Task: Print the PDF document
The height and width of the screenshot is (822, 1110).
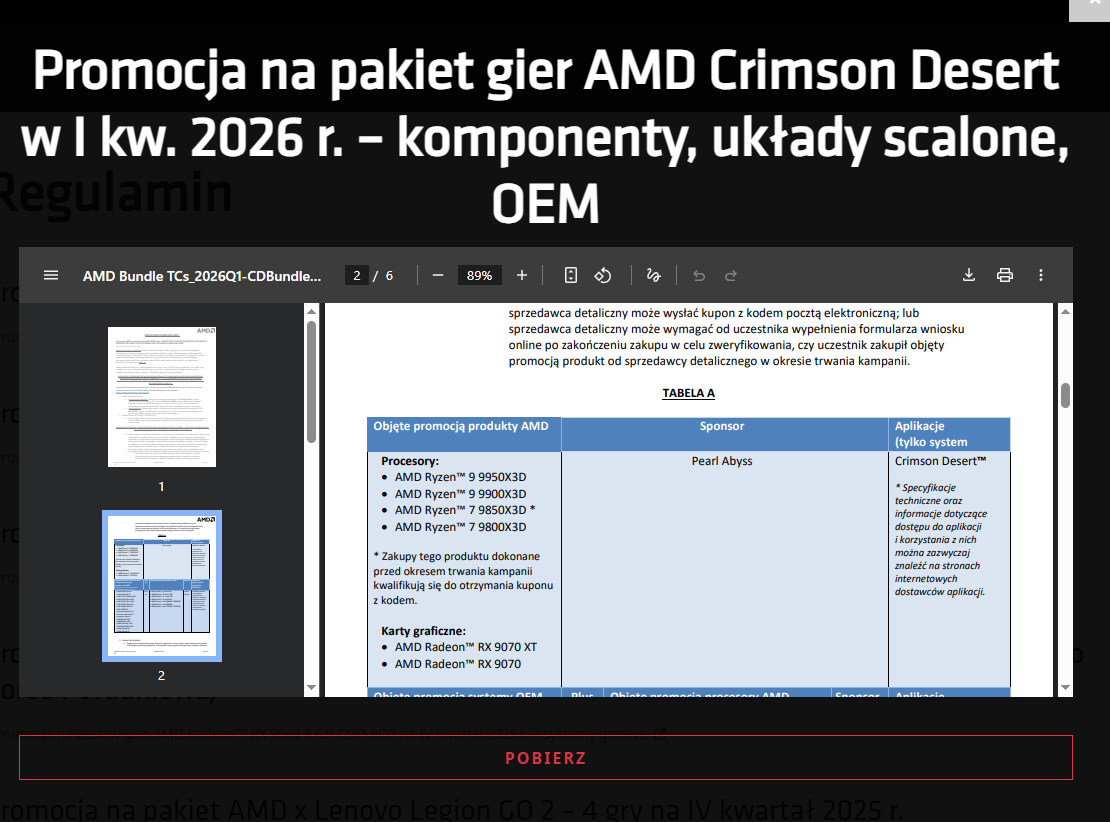Action: pyautogui.click(x=1004, y=275)
